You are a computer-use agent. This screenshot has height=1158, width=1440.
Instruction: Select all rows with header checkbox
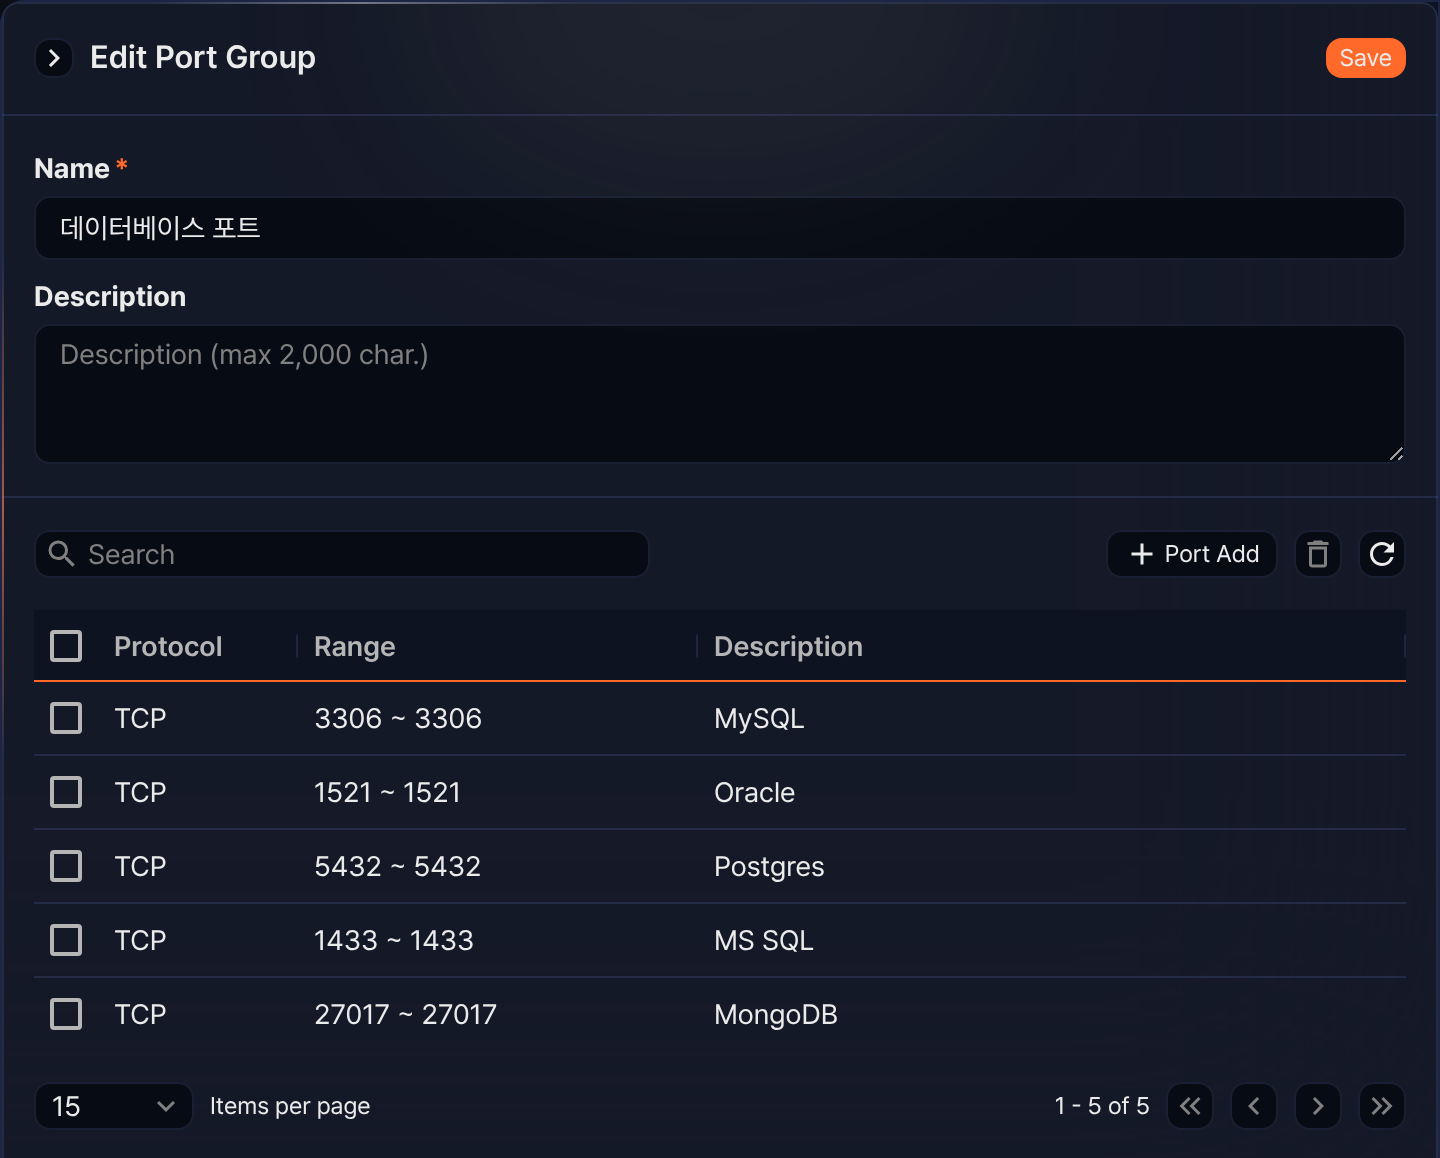pyautogui.click(x=66, y=646)
